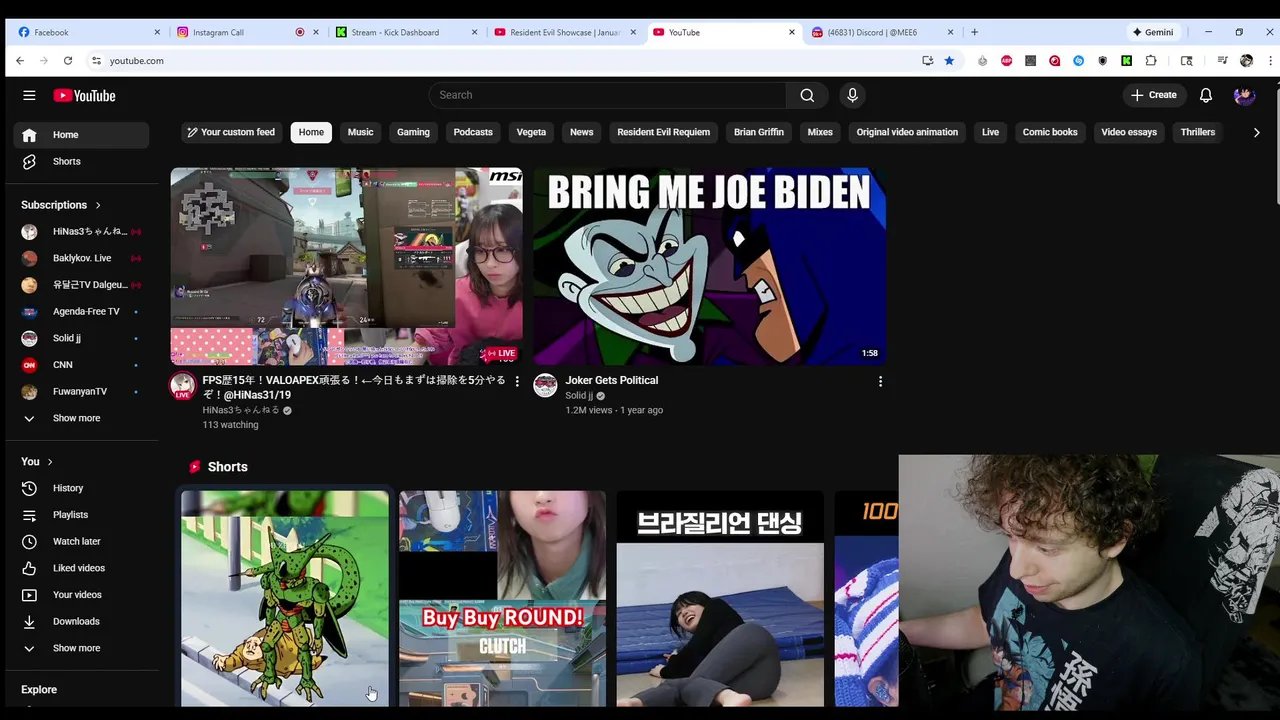Viewport: 1280px width, 720px height.
Task: Open the Gemini button in Chrome
Action: [x=1152, y=32]
